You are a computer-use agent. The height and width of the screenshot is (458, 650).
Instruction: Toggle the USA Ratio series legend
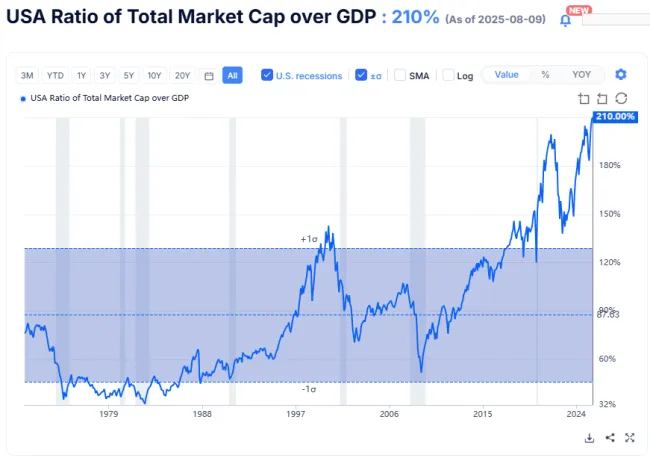click(105, 98)
